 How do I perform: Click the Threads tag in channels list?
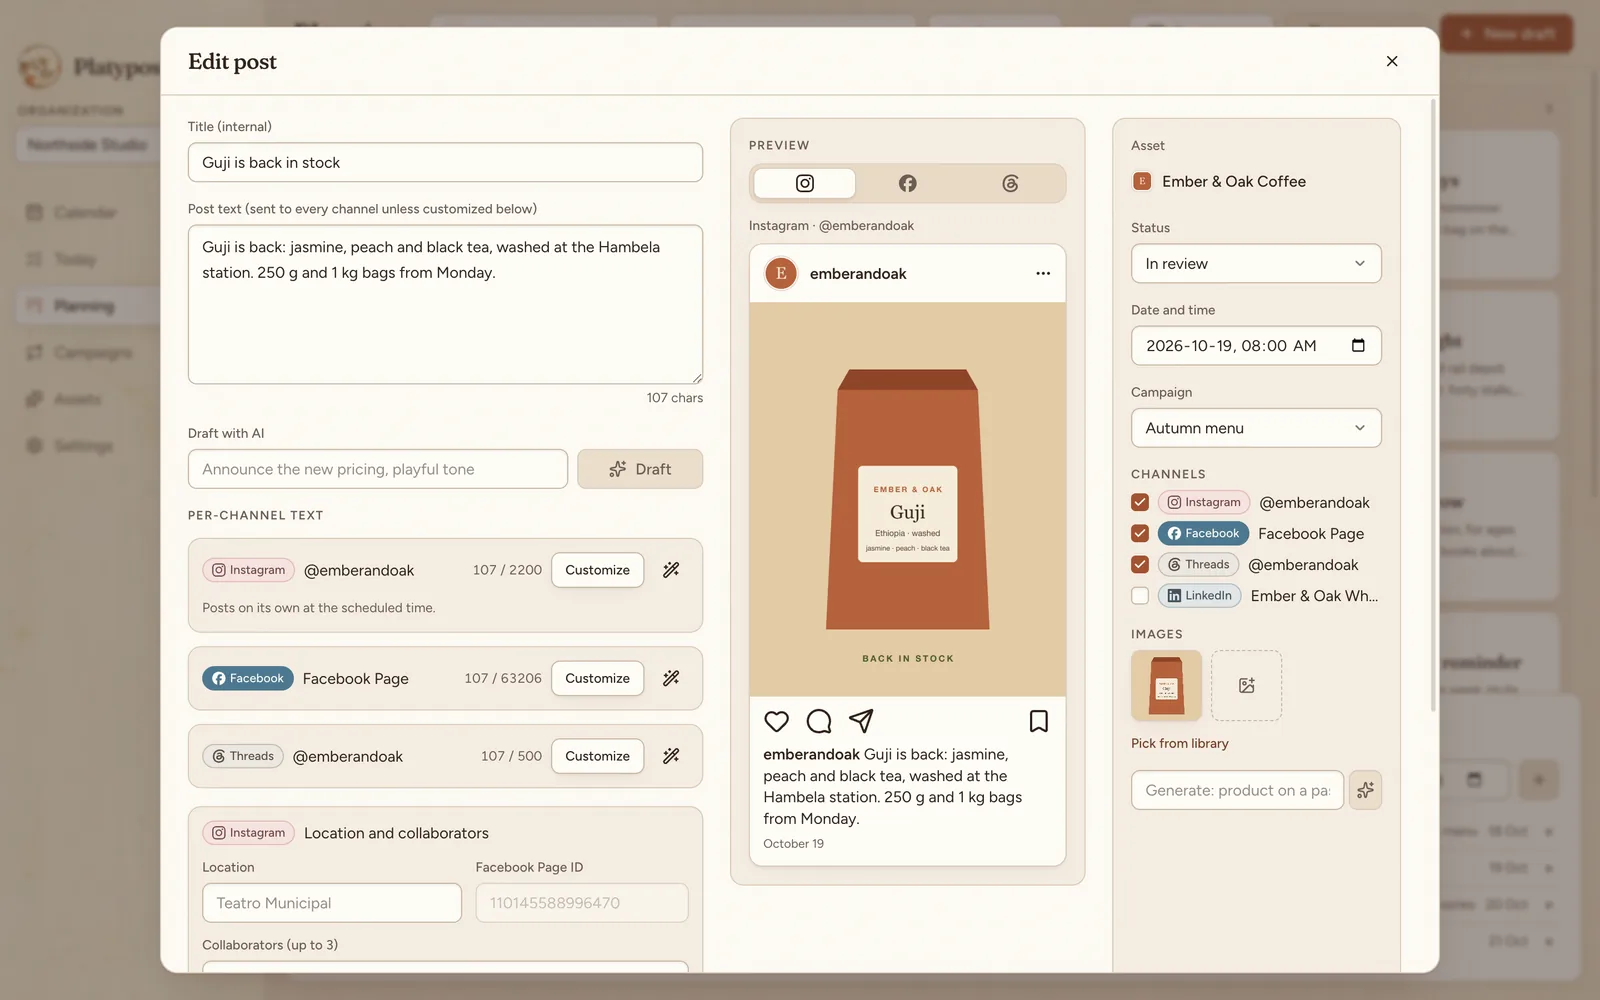point(1198,564)
